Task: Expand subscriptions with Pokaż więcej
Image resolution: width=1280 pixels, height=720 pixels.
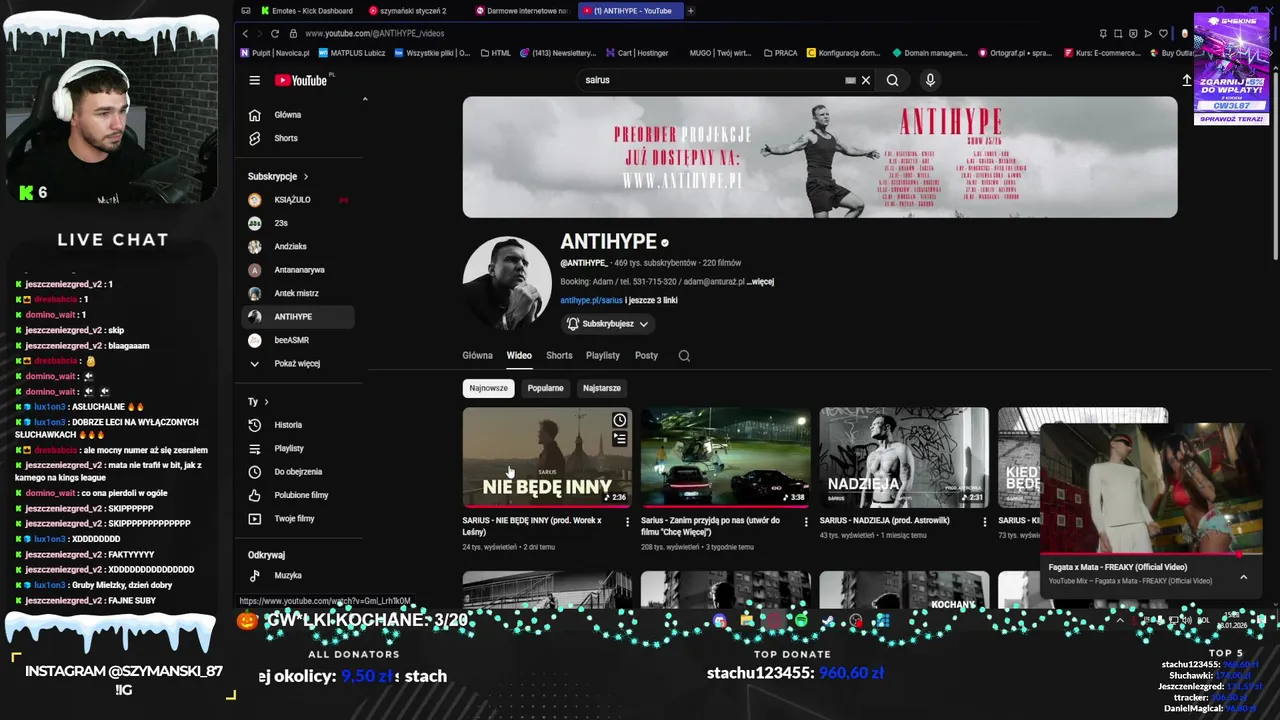Action: coord(299,363)
